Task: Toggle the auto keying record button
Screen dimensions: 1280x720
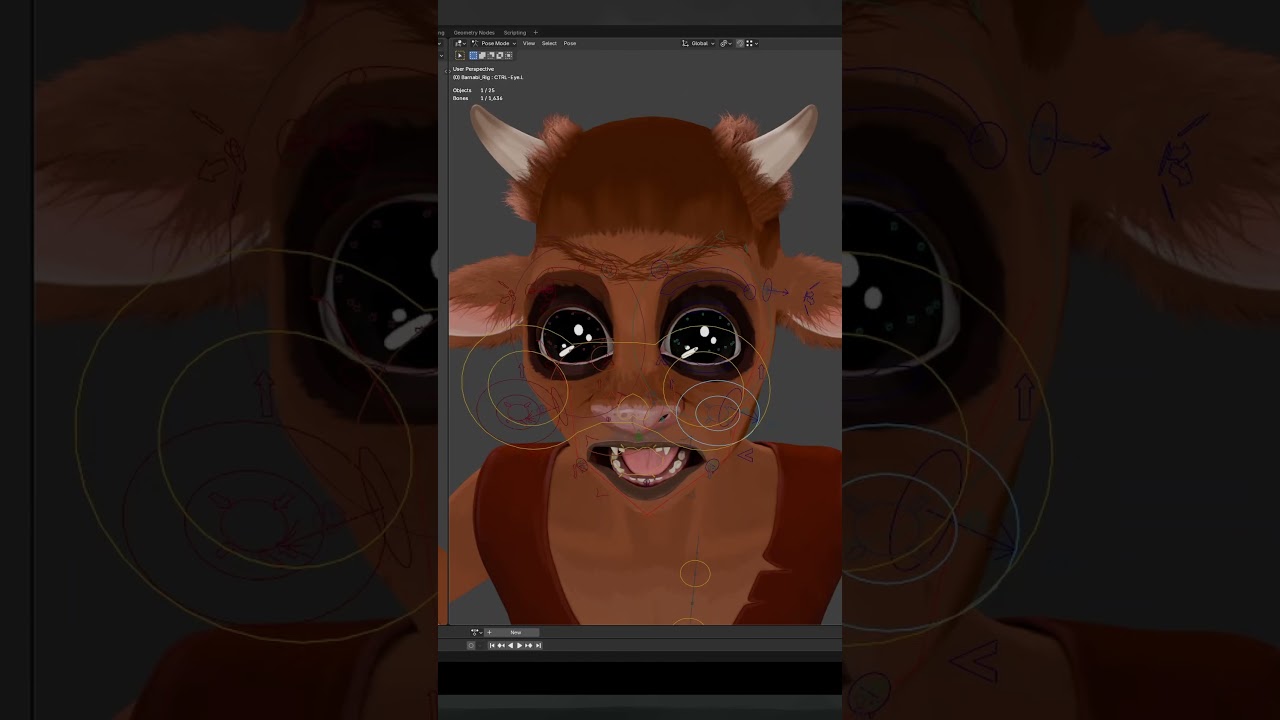Action: pos(471,645)
